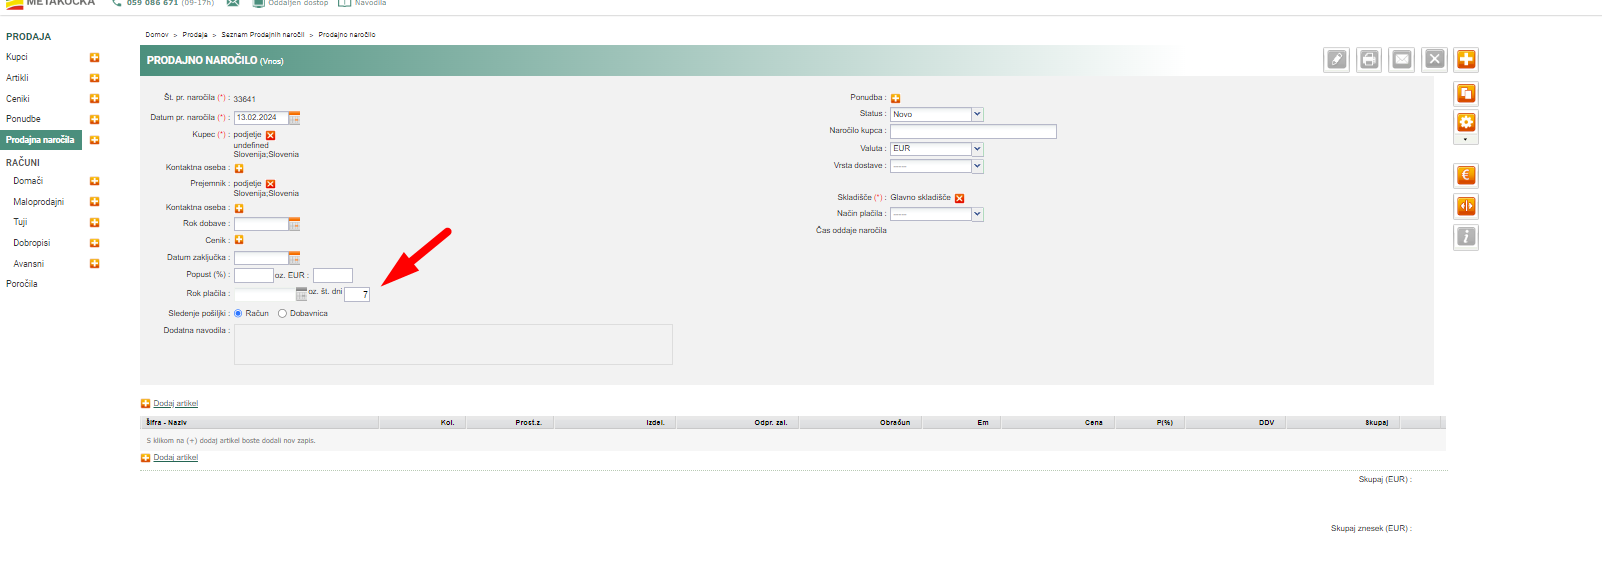Add new Tuji račun via plus icon
The height and width of the screenshot is (568, 1602).
(x=95, y=222)
